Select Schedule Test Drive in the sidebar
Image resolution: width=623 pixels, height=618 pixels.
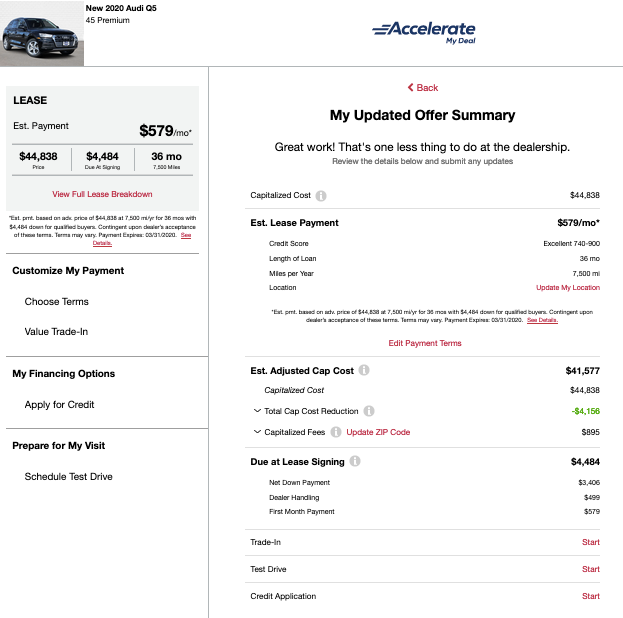coord(69,477)
